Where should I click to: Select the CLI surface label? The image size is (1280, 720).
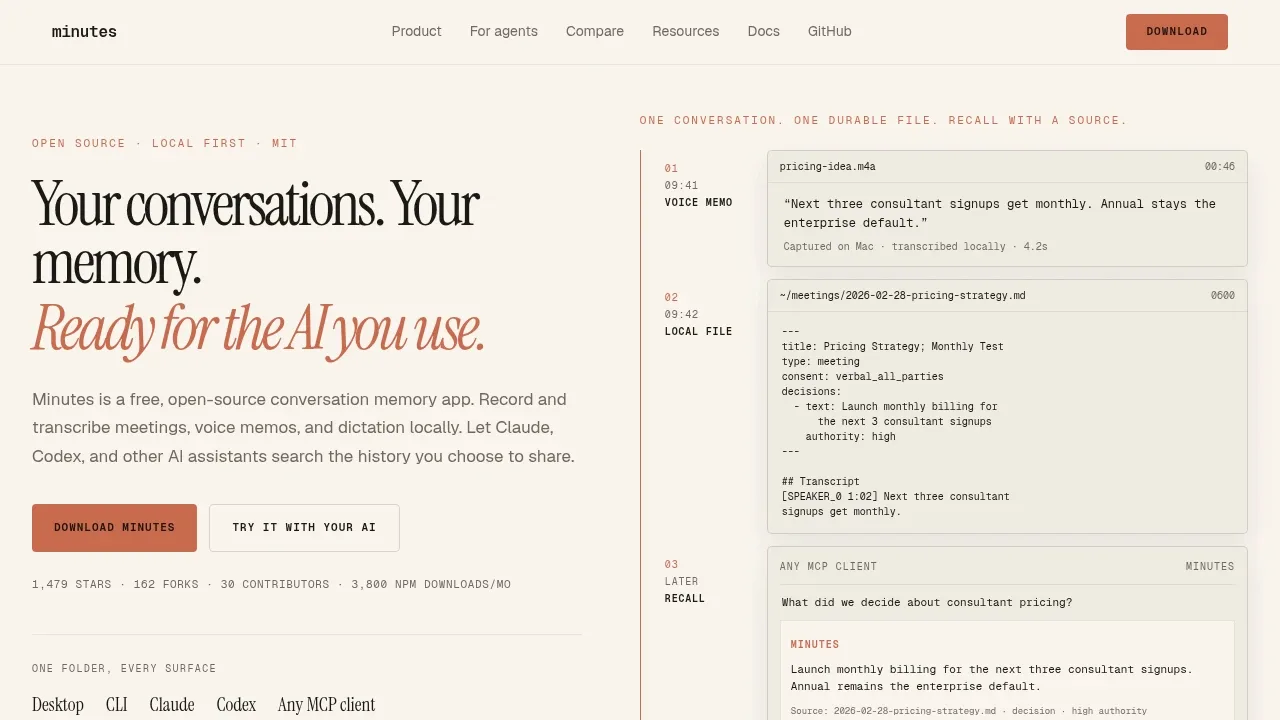[x=117, y=705]
